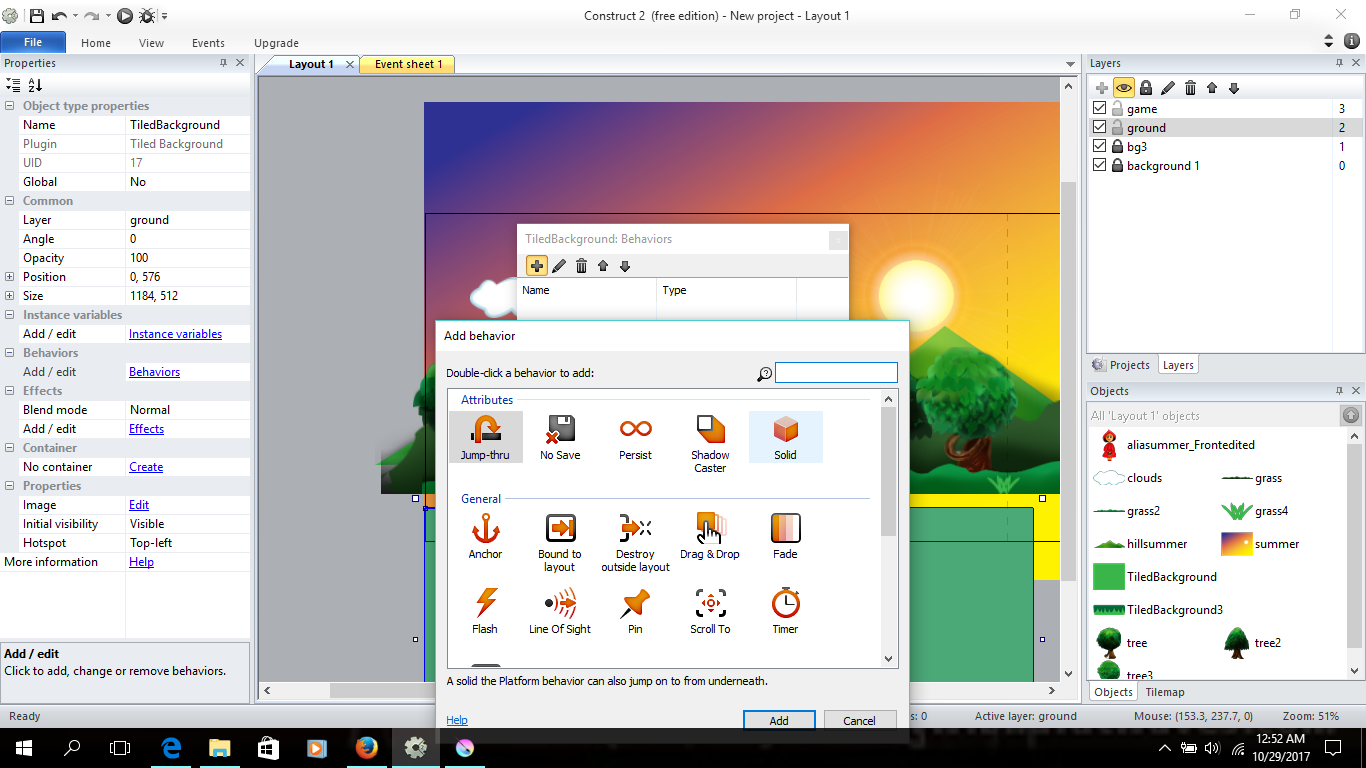Toggle the lock on the background 1 layer
Viewport: 1366px width, 768px height.
1117,165
